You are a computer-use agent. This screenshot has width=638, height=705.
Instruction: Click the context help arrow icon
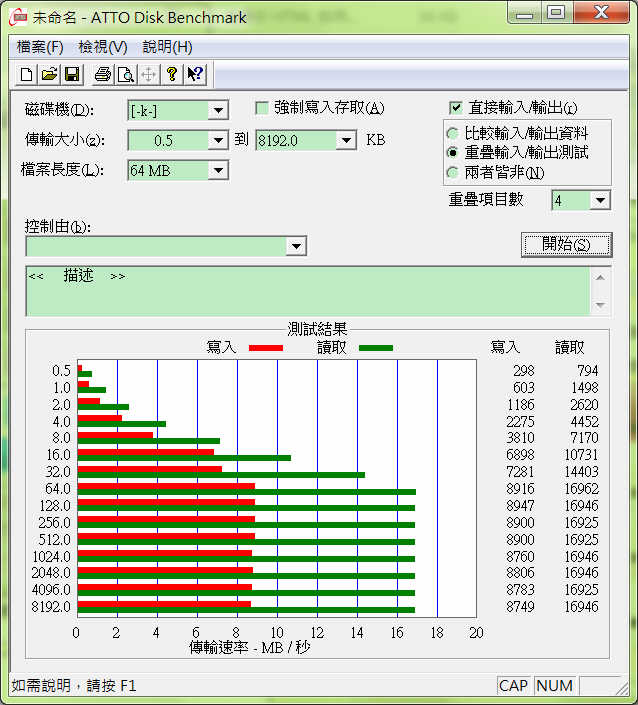pos(195,74)
